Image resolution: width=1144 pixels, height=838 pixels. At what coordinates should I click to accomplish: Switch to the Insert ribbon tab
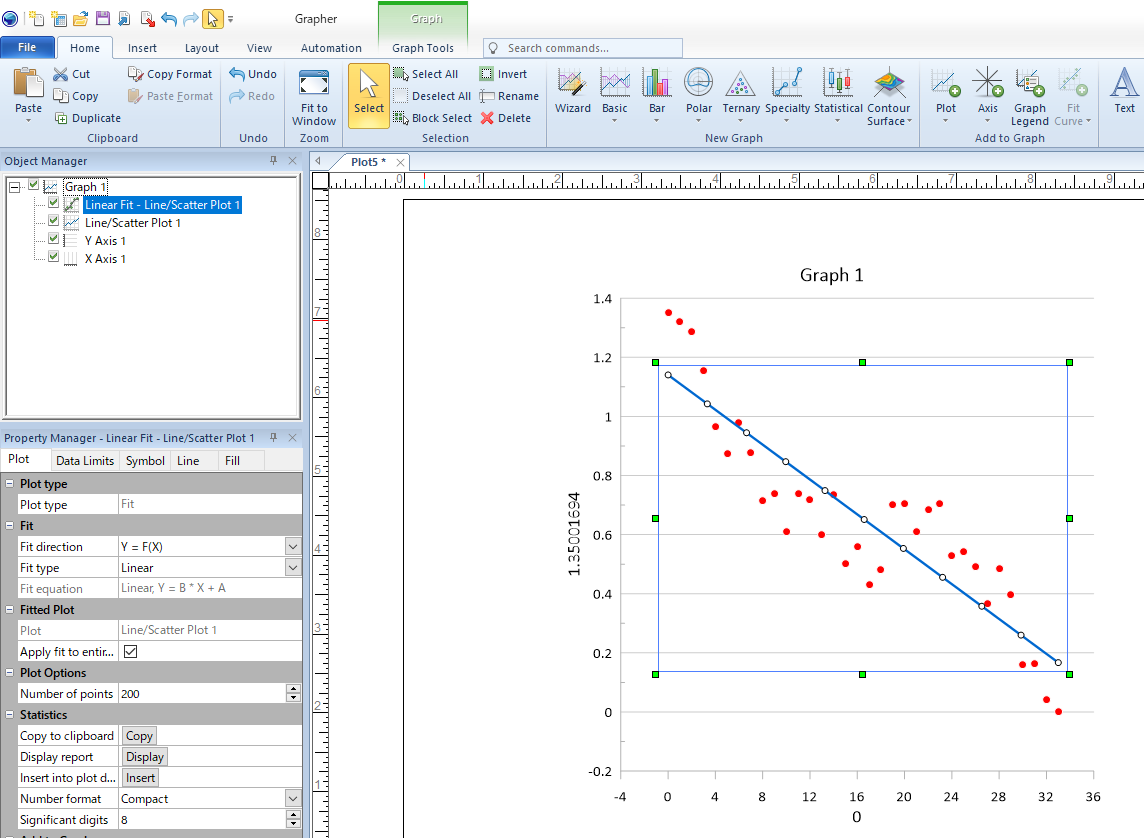tap(142, 48)
